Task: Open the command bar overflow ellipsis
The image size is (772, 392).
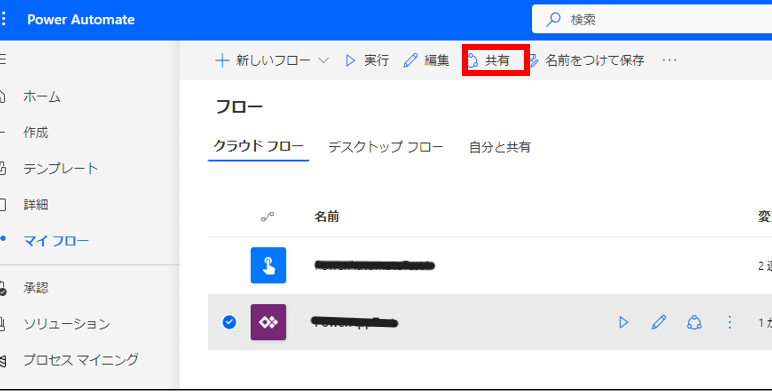Action: tap(669, 60)
